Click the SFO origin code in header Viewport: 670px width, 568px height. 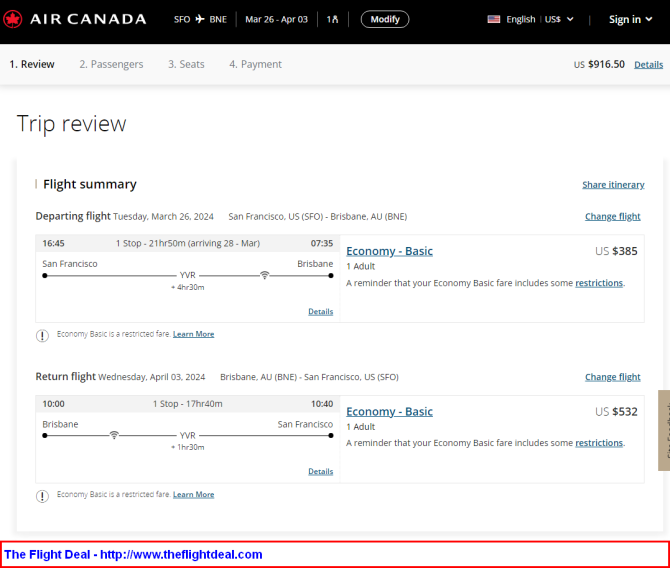[x=182, y=19]
